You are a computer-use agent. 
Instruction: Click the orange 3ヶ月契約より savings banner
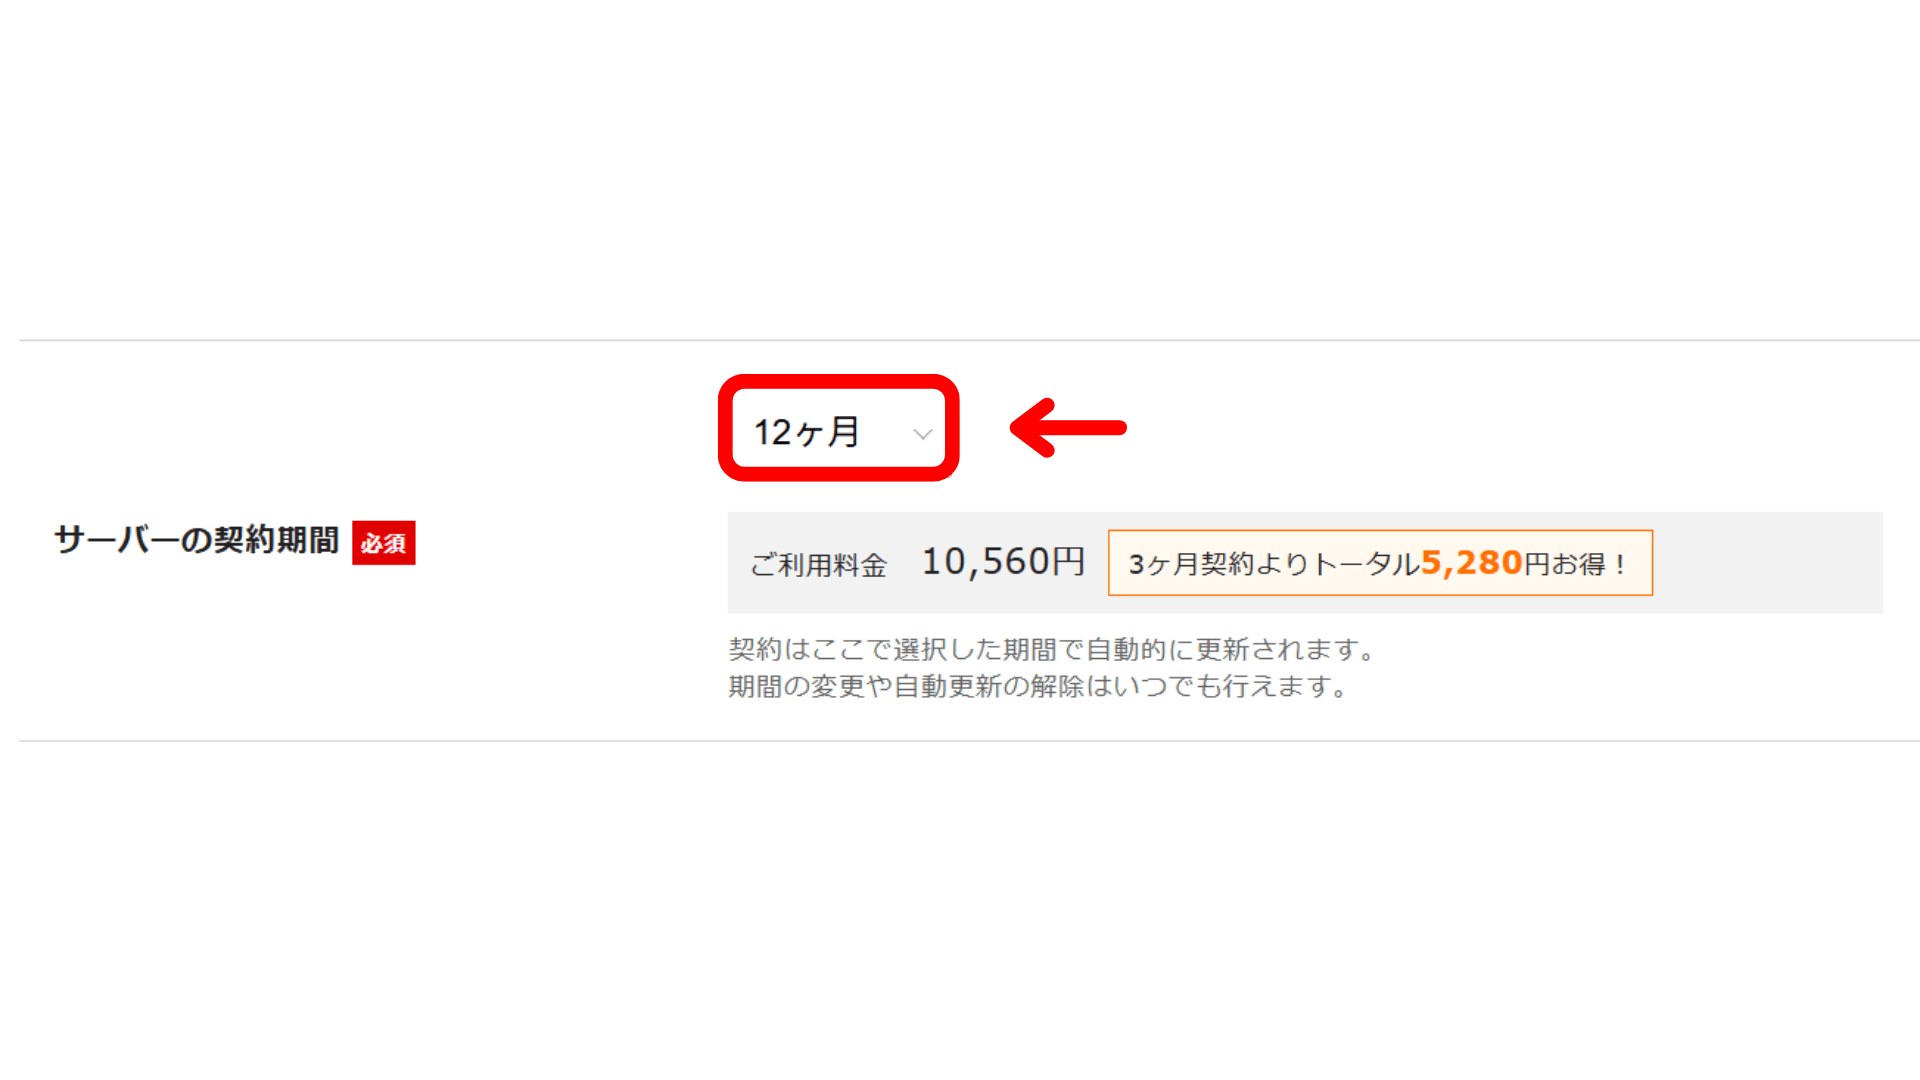point(1380,563)
